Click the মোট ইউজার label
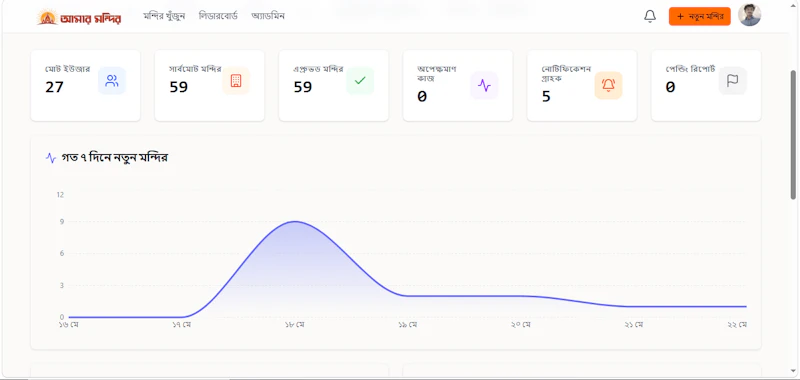 click(67, 69)
